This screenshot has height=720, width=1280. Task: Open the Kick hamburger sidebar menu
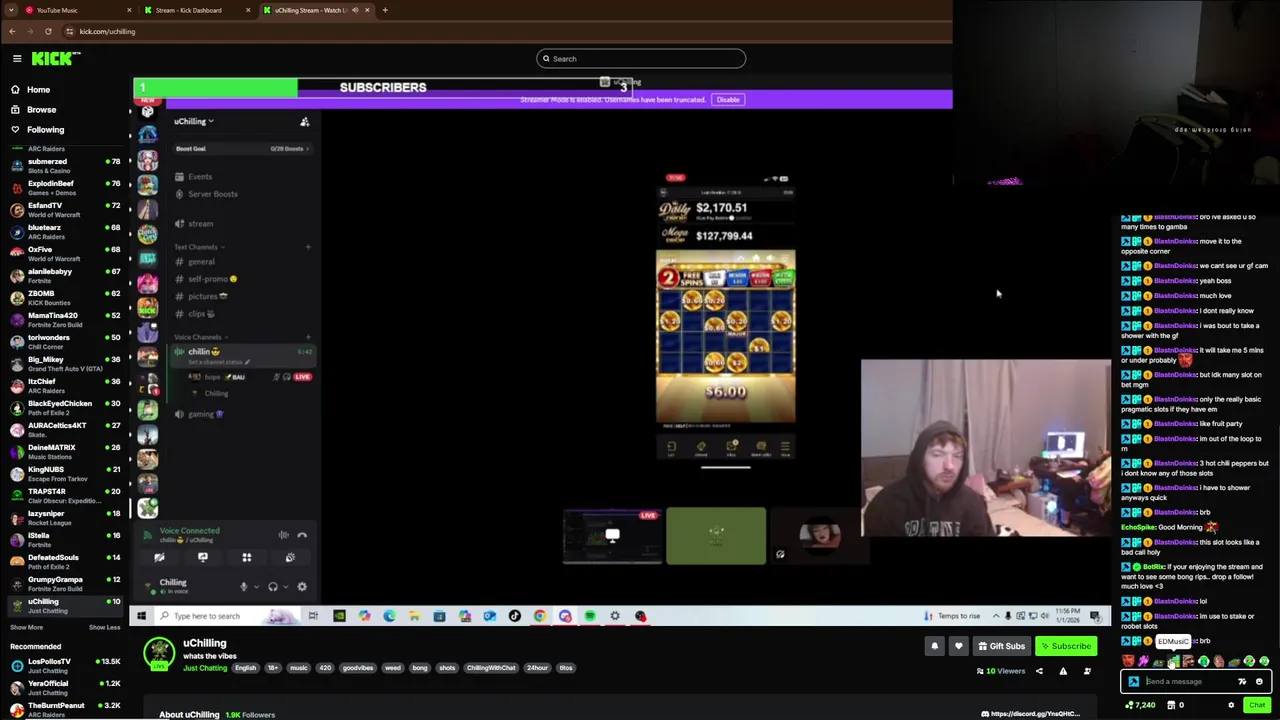click(x=17, y=59)
